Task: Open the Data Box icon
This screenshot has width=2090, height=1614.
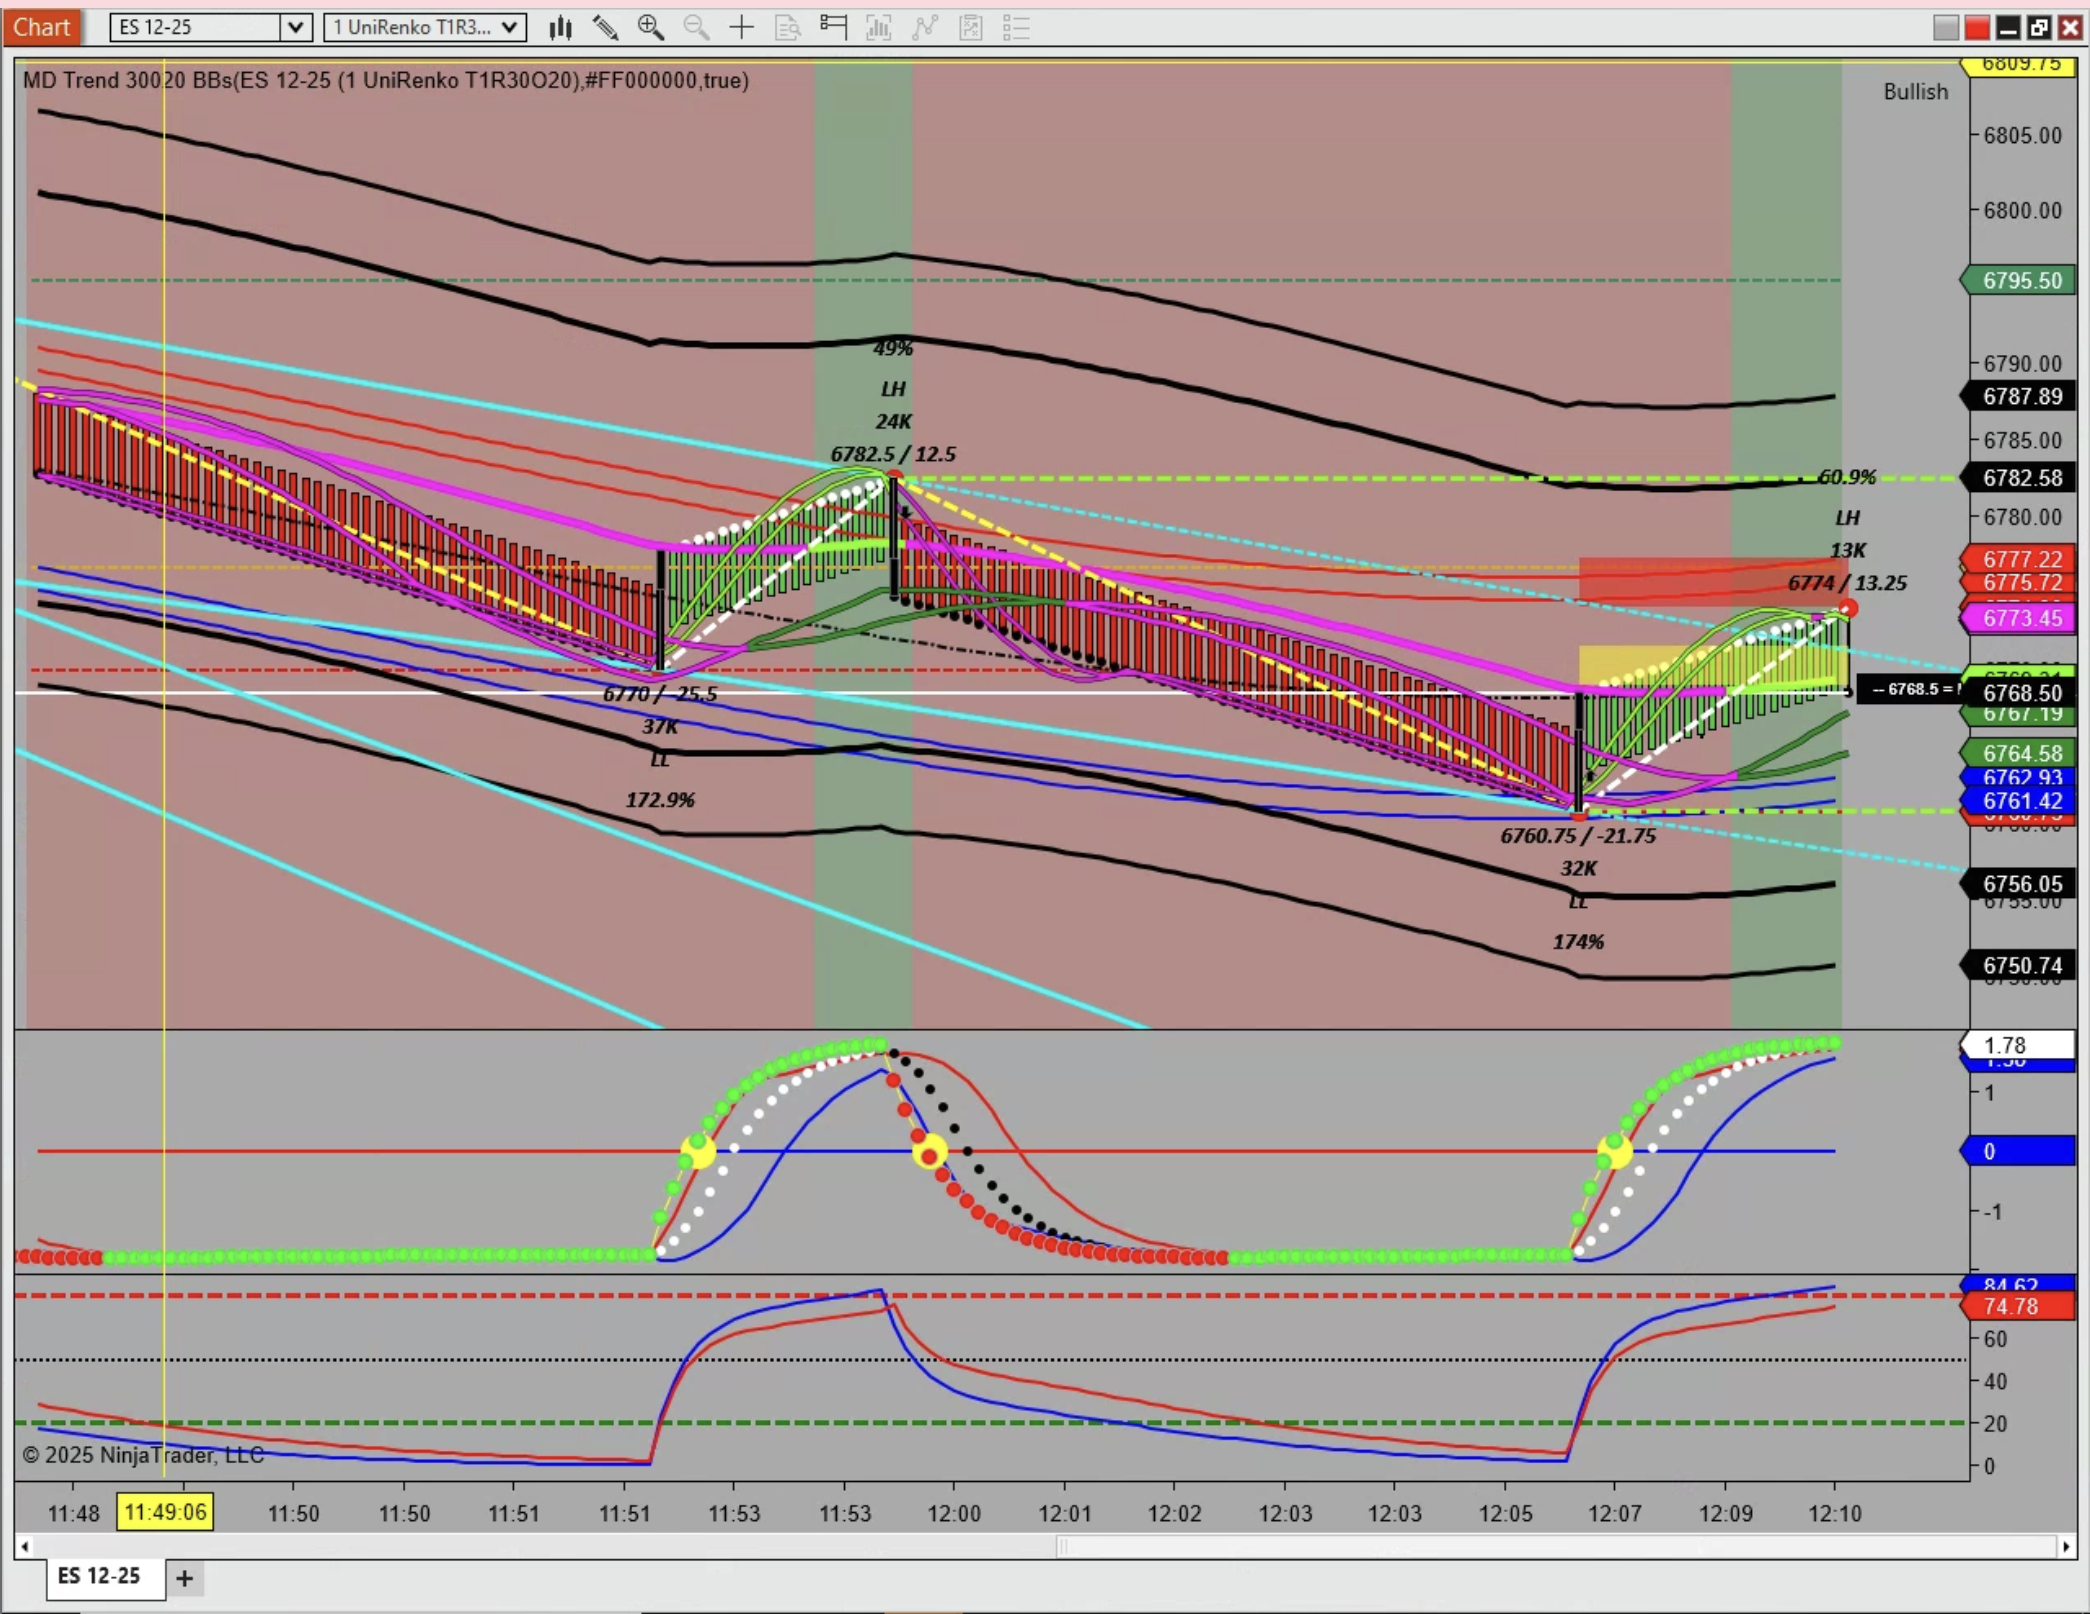Action: click(787, 28)
